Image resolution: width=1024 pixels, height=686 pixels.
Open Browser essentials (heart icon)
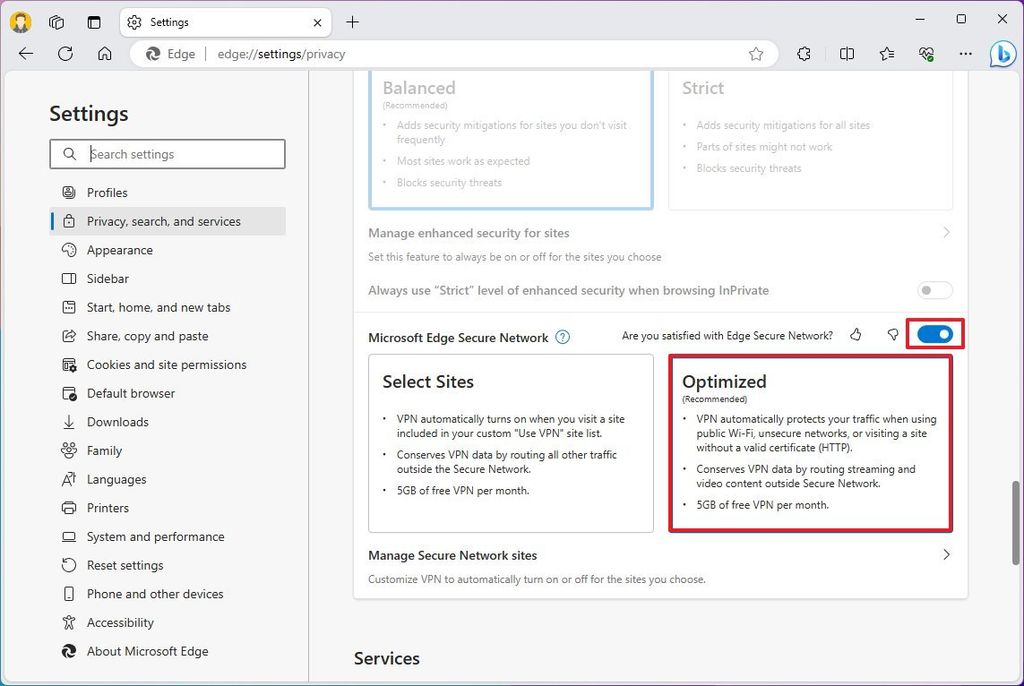[x=927, y=54]
